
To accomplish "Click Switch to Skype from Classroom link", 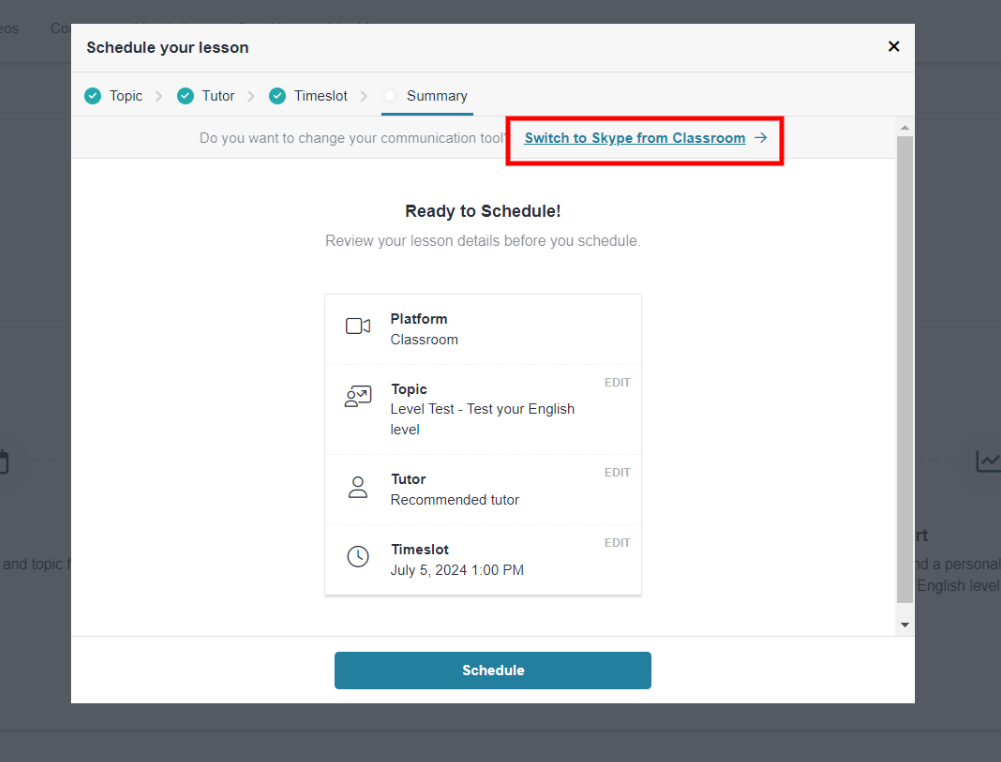I will (x=634, y=138).
